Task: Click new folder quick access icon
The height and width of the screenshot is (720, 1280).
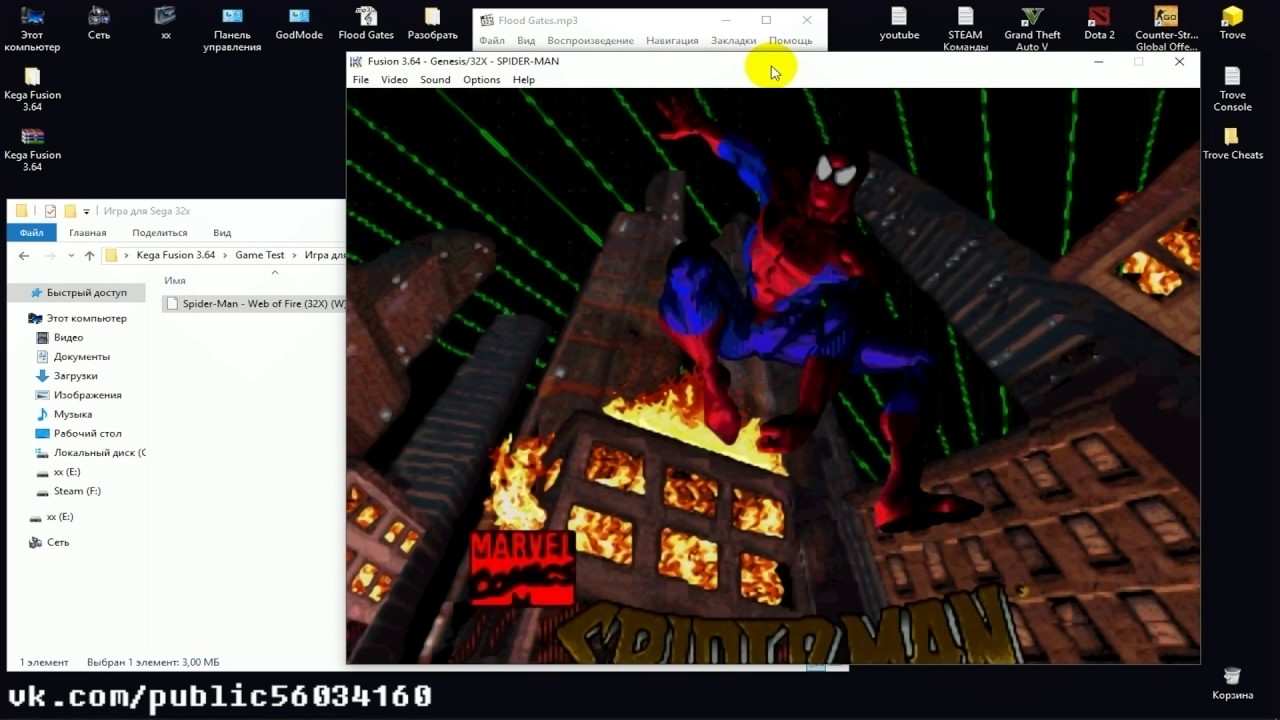Action: 70,211
